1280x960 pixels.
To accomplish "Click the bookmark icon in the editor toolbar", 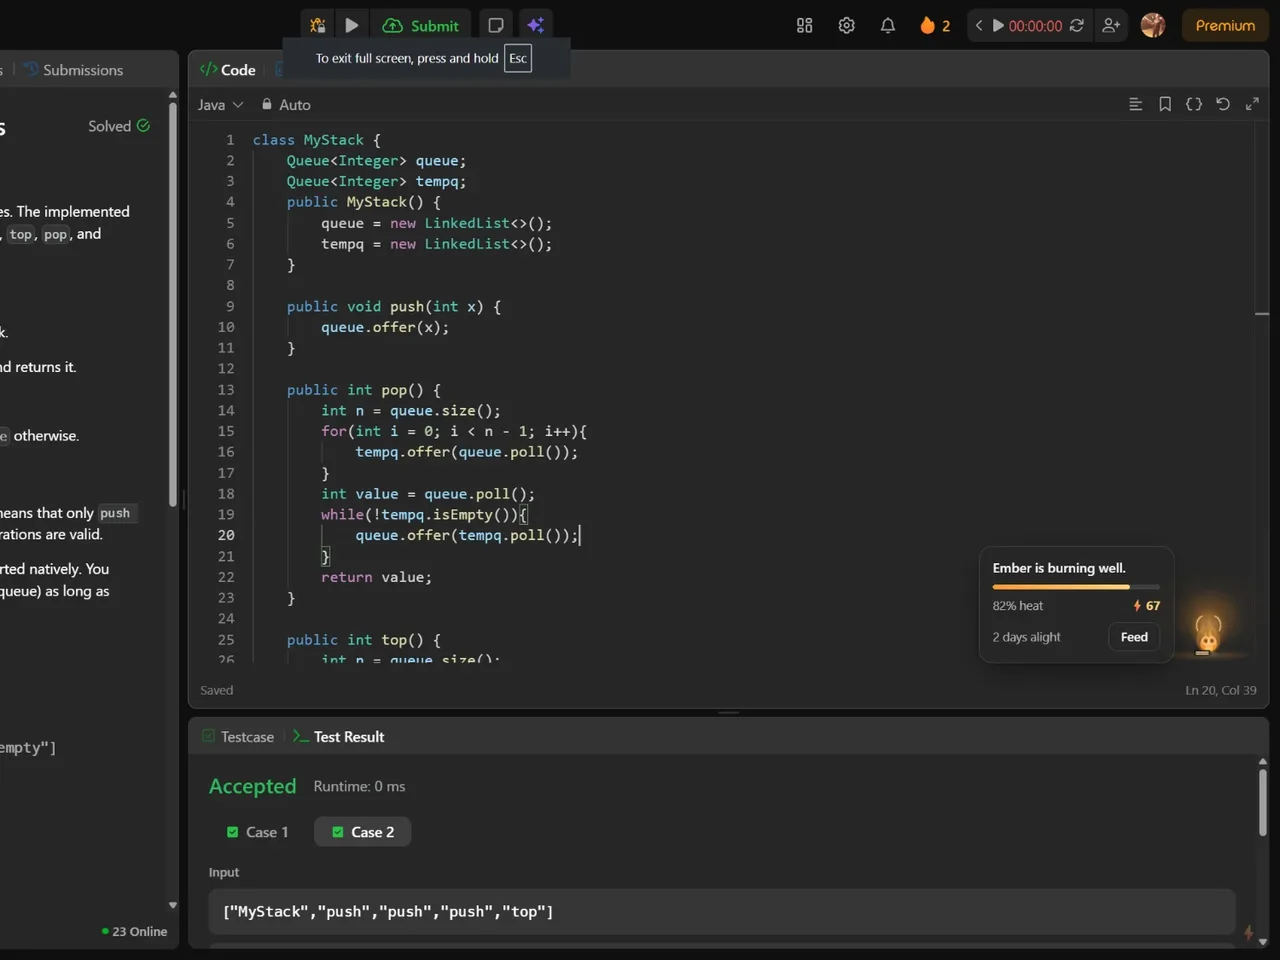I will click(1165, 104).
